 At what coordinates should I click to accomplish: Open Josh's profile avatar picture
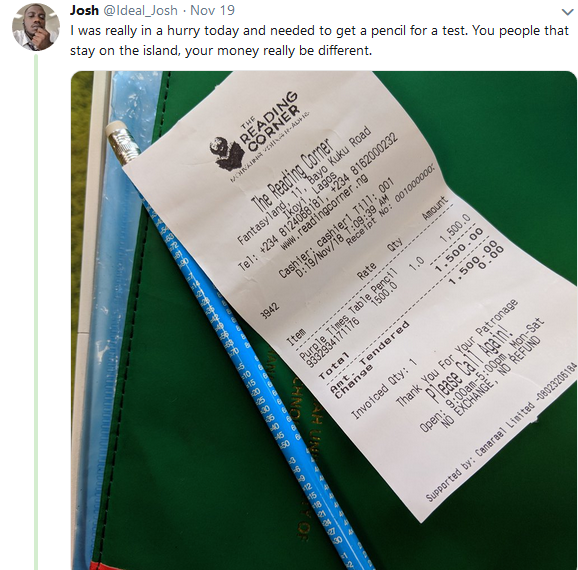tap(36, 27)
